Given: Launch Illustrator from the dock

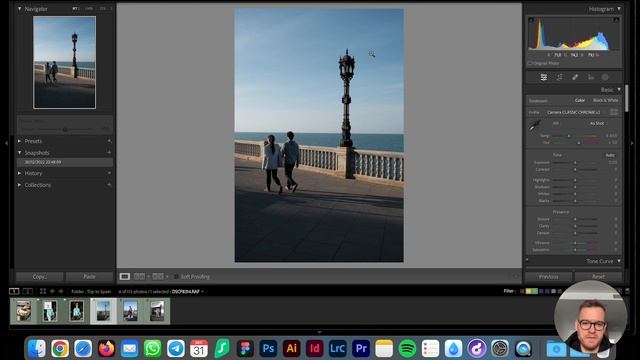Looking at the screenshot, I should 291,349.
